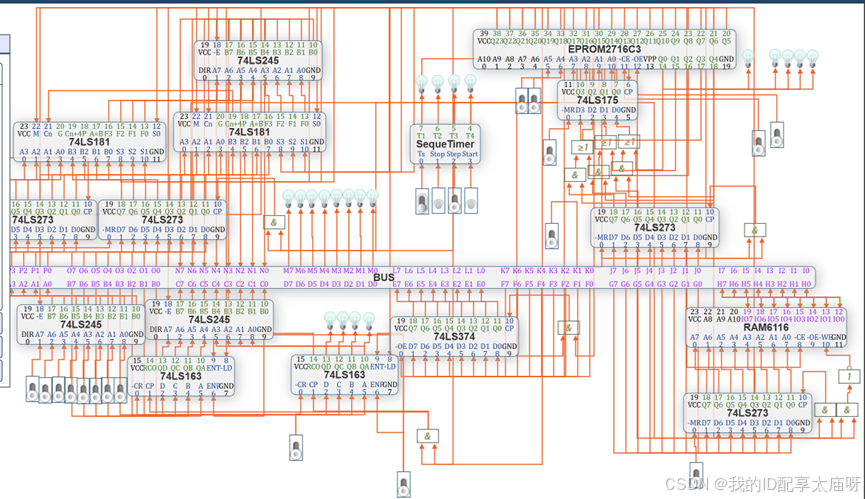Click the lamp wired to BUS pin M4
Screen dimensions: 865x499
[324, 198]
